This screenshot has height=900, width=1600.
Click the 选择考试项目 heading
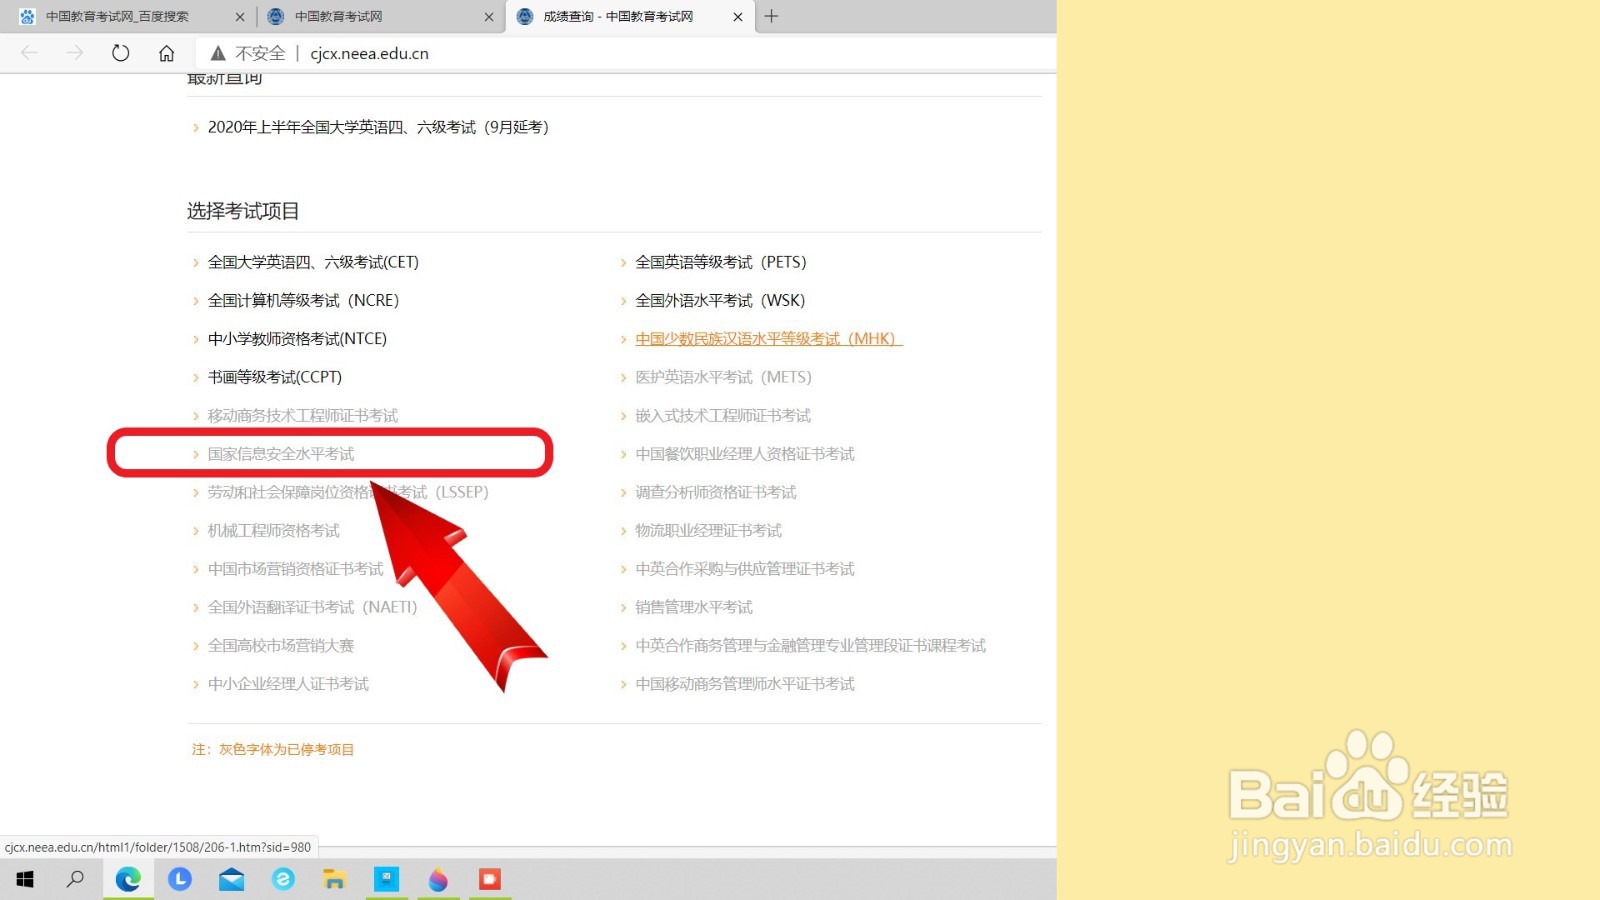pos(243,211)
